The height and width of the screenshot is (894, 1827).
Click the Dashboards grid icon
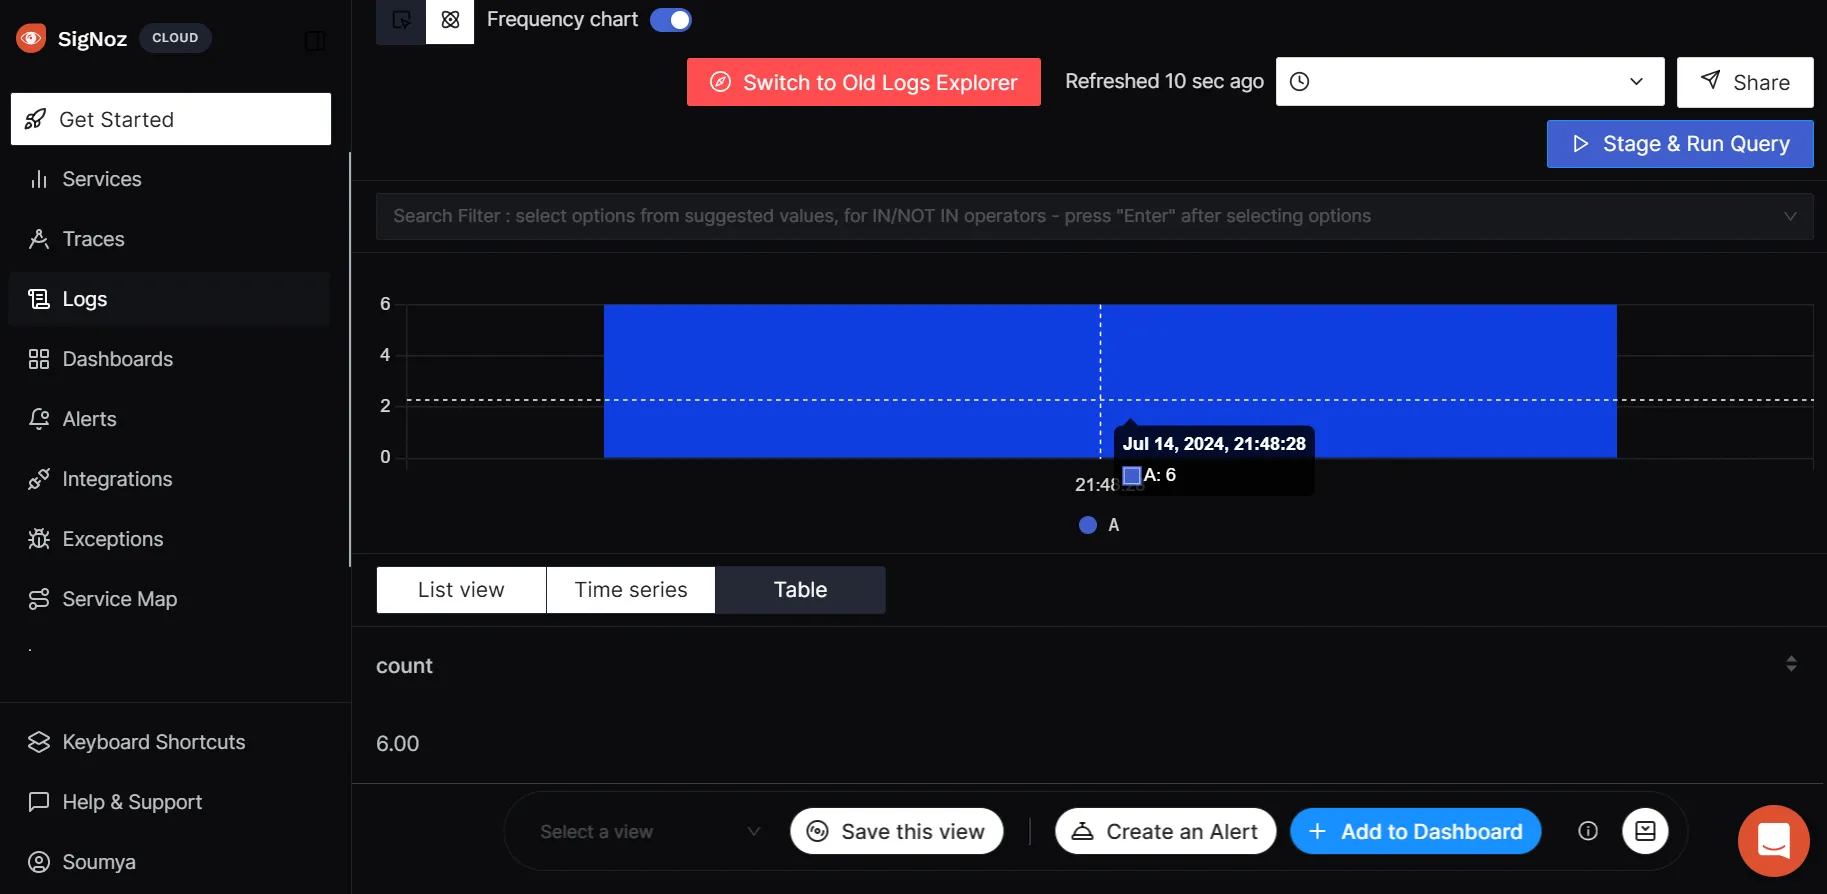pyautogui.click(x=39, y=359)
